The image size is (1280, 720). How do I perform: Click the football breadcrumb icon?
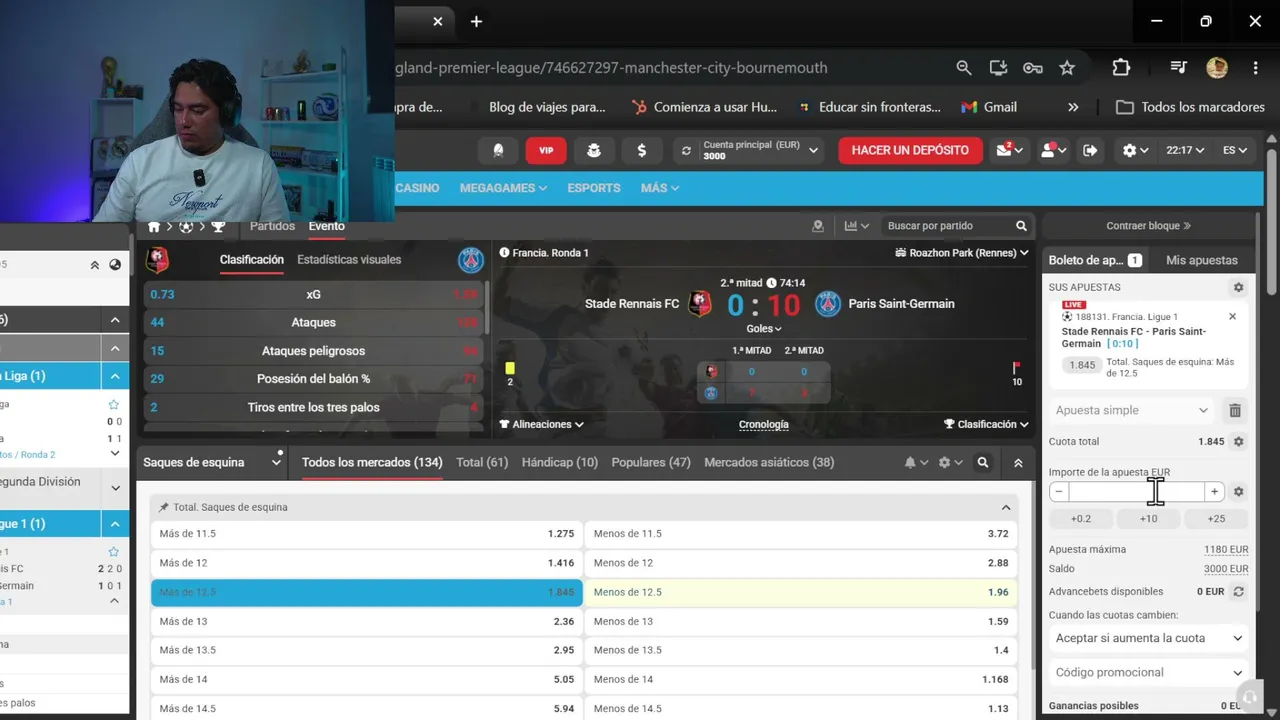point(186,227)
